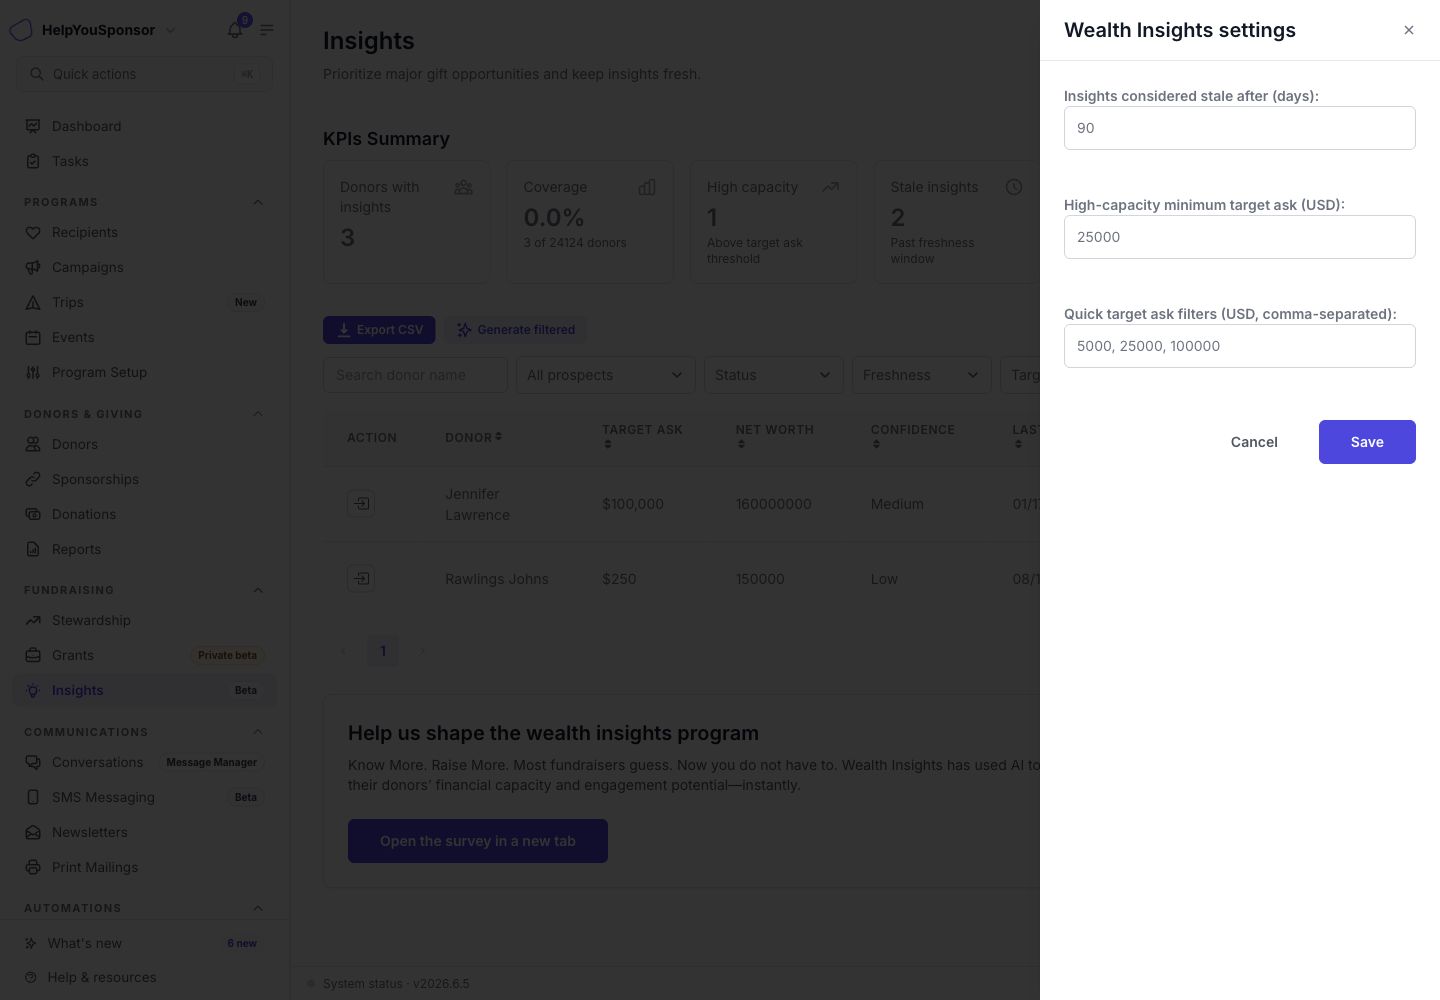Open Sponsorships via its link icon
Image resolution: width=1440 pixels, height=1000 pixels.
(x=33, y=479)
